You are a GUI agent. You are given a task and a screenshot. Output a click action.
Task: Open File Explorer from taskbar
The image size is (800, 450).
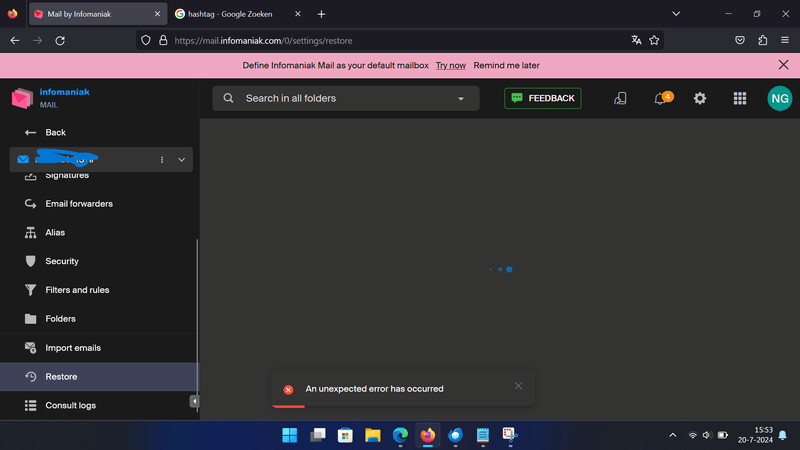pyautogui.click(x=372, y=435)
